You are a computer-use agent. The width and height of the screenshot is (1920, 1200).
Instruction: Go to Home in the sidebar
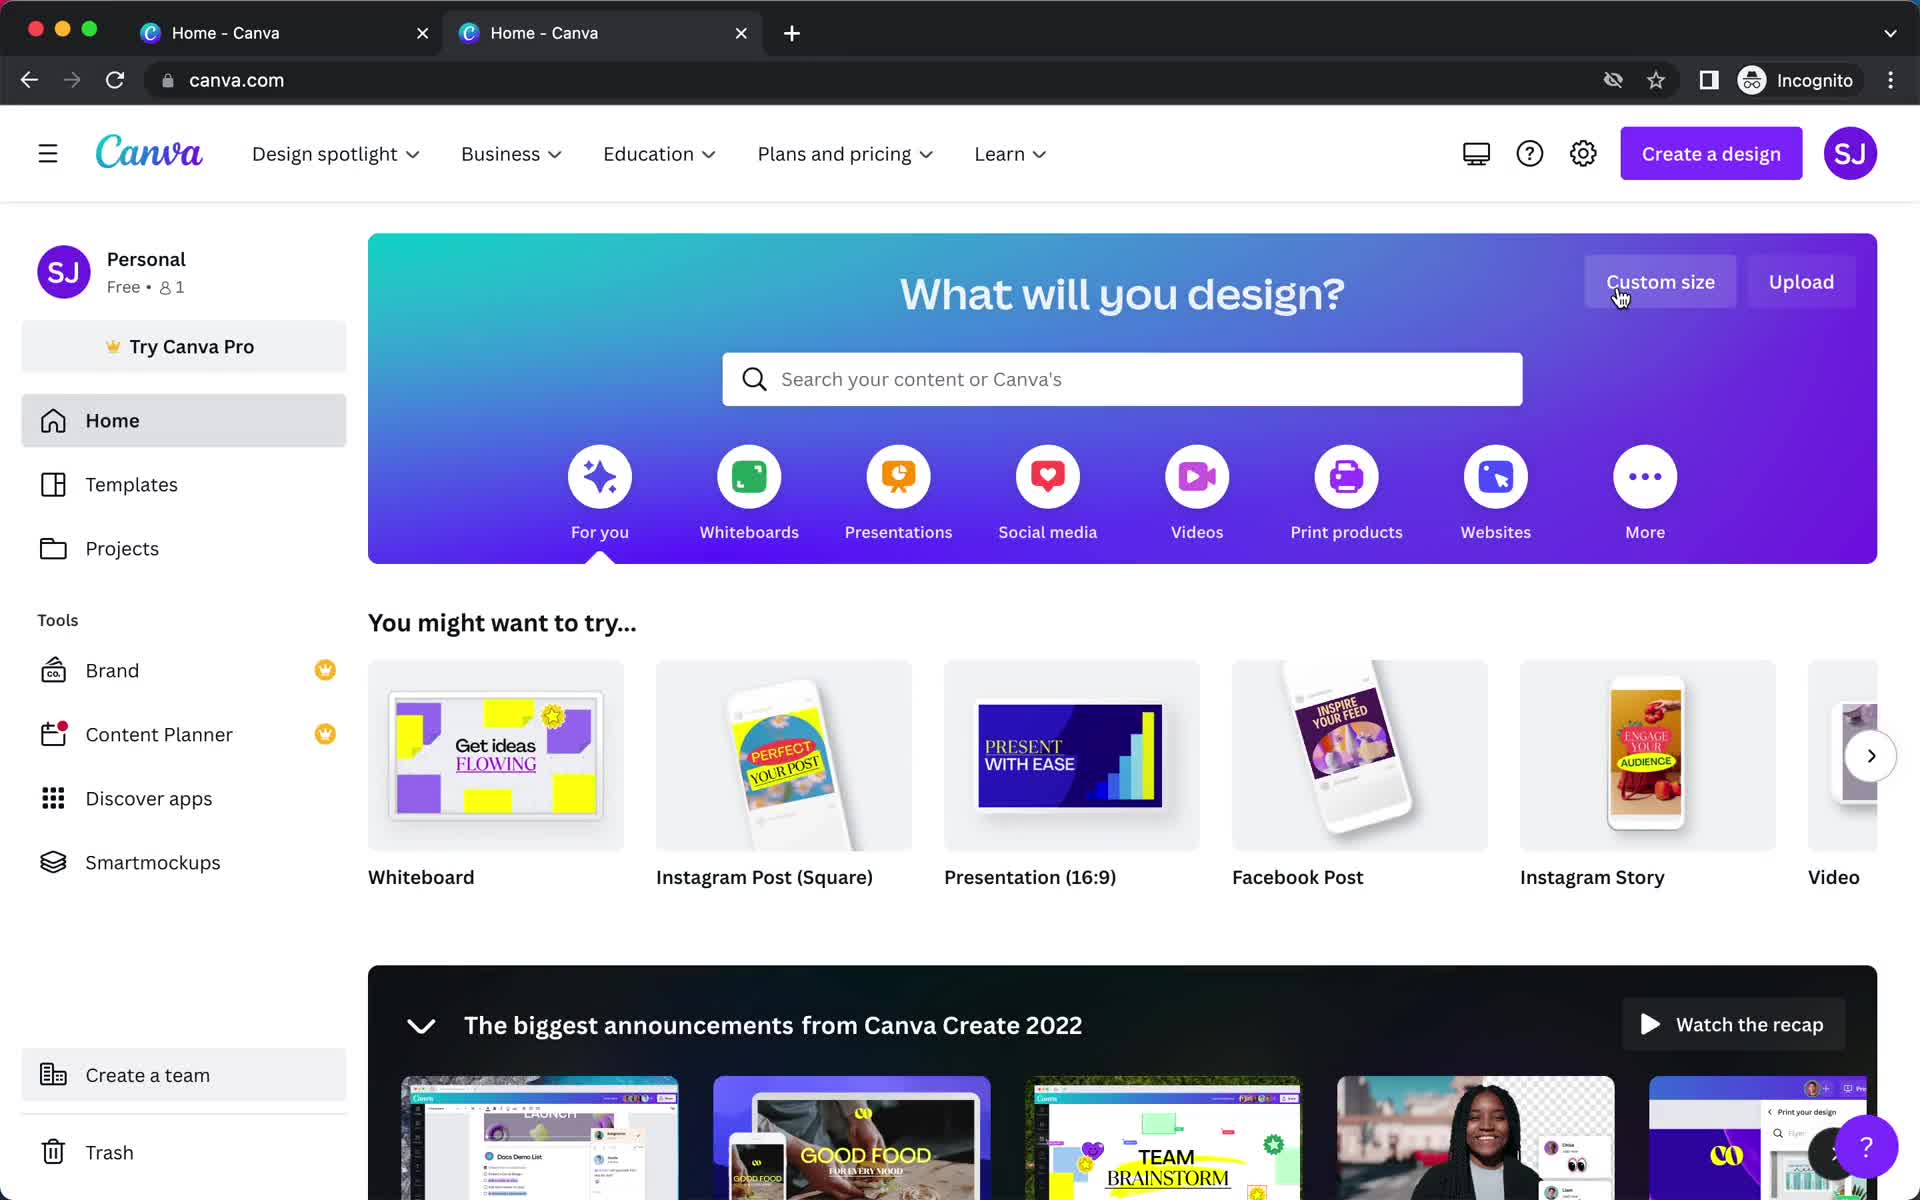(x=184, y=421)
